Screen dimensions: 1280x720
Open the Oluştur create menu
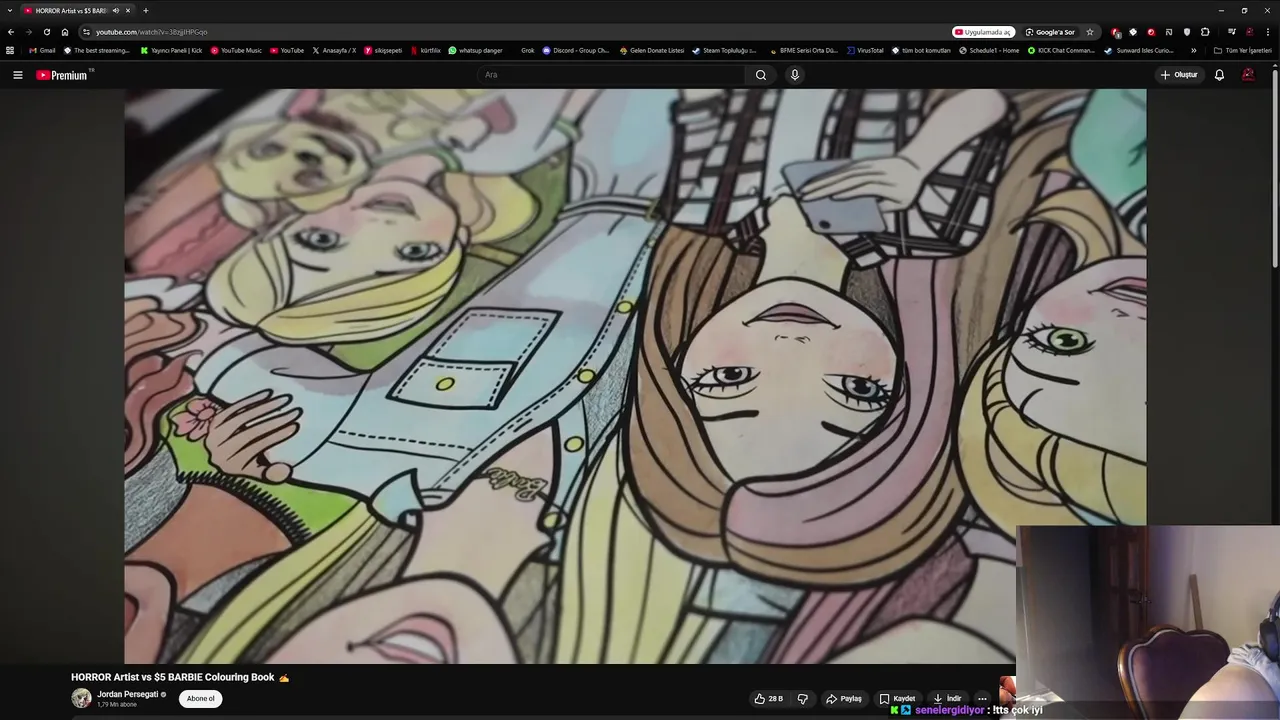[x=1179, y=75]
